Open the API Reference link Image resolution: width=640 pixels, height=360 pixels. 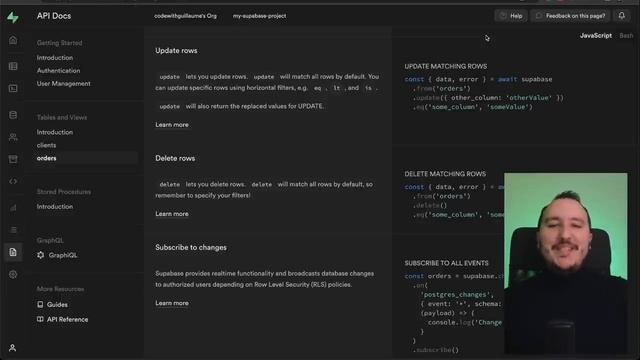[67, 319]
